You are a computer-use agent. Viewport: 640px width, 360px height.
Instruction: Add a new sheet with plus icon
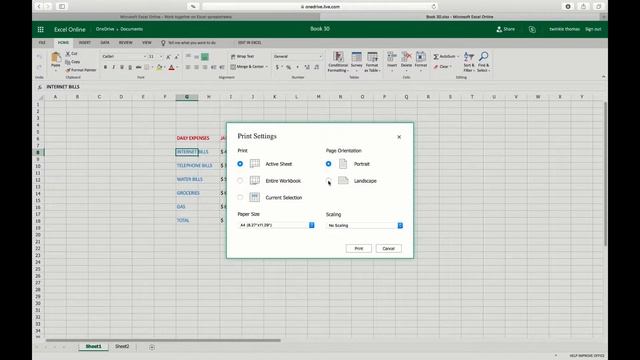pos(152,347)
